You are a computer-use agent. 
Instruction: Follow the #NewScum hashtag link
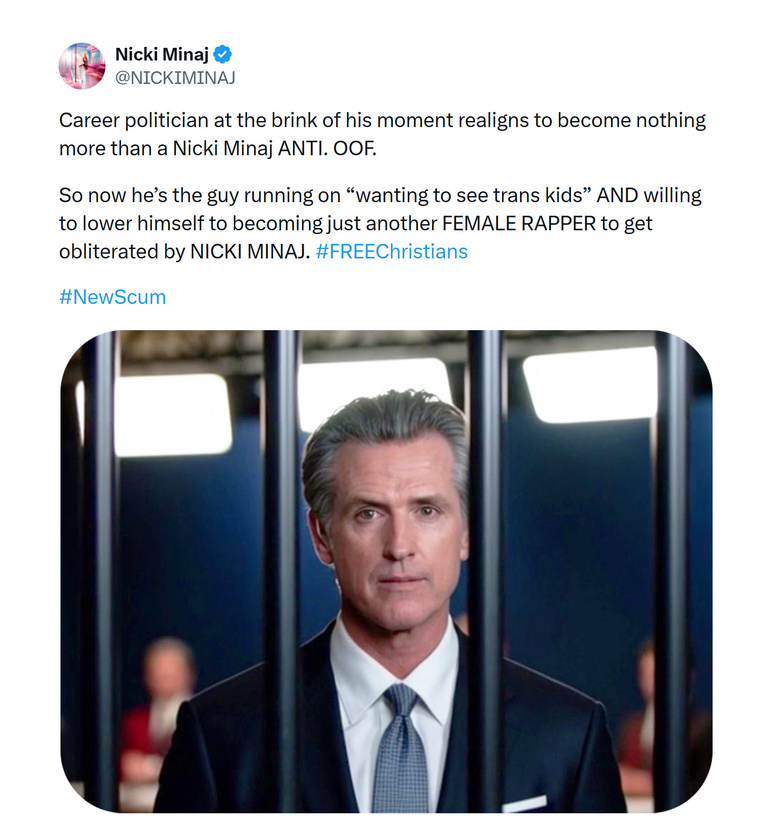click(112, 297)
